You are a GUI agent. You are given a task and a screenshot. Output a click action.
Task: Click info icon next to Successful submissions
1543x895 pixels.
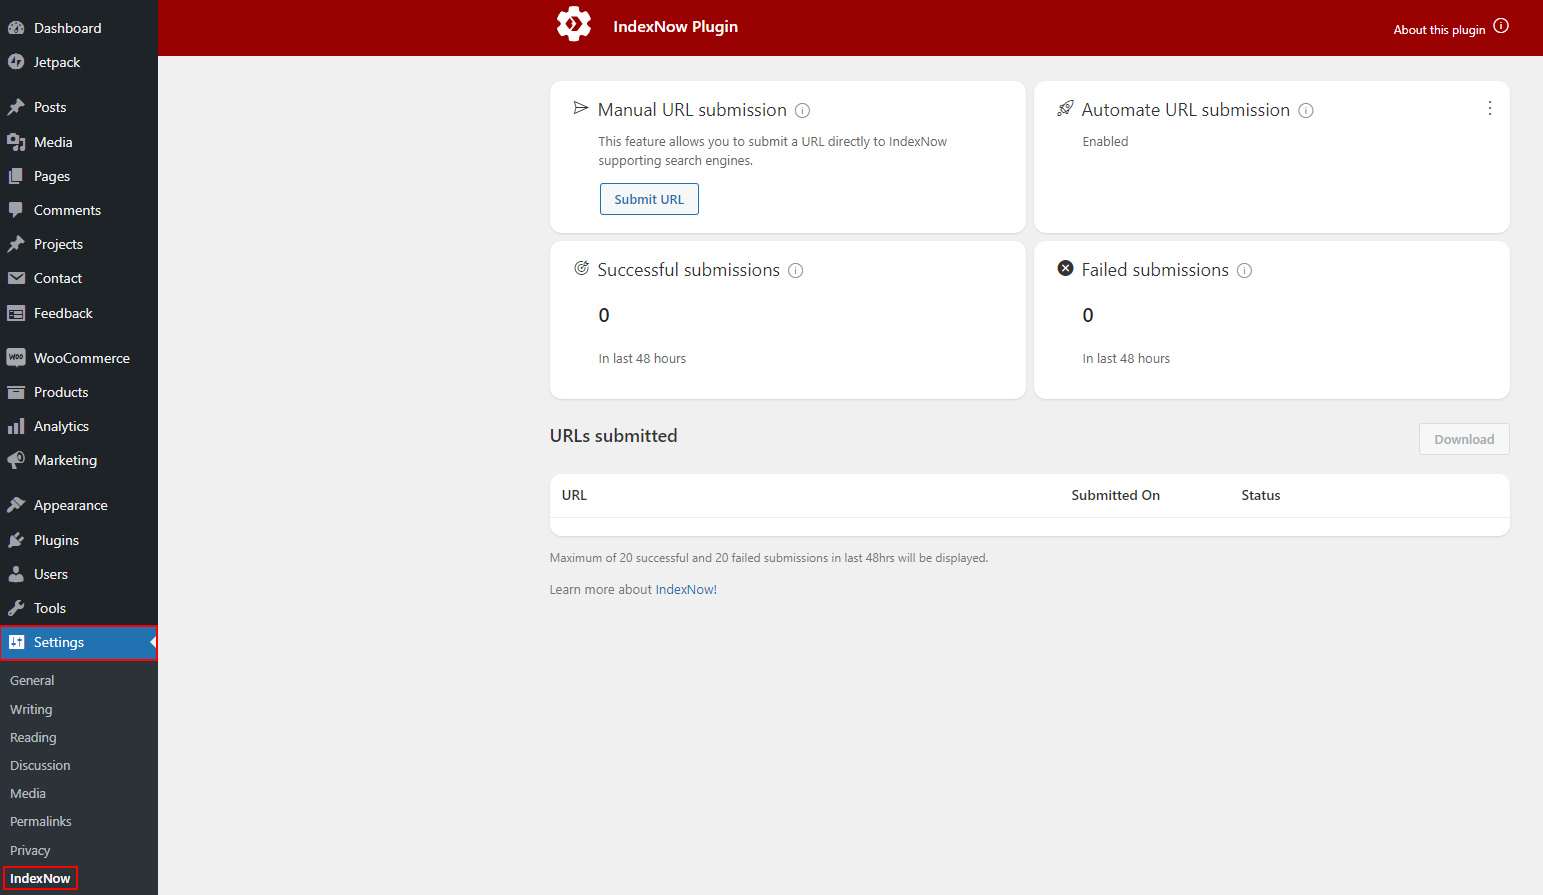point(796,271)
